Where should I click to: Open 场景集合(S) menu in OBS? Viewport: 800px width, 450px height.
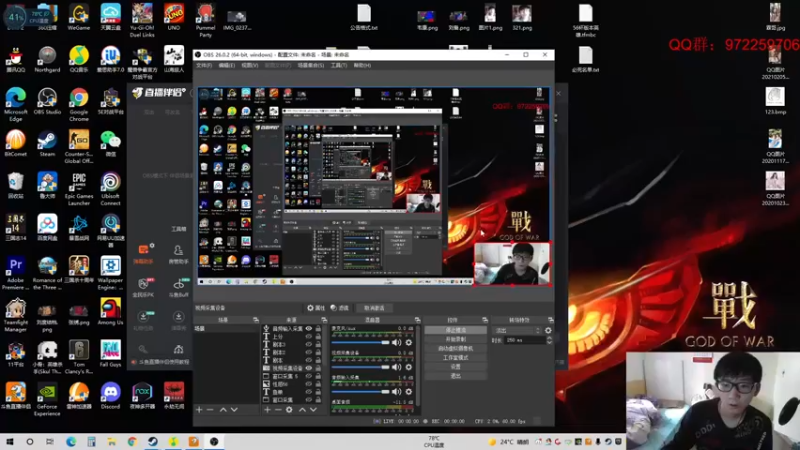[x=311, y=65]
